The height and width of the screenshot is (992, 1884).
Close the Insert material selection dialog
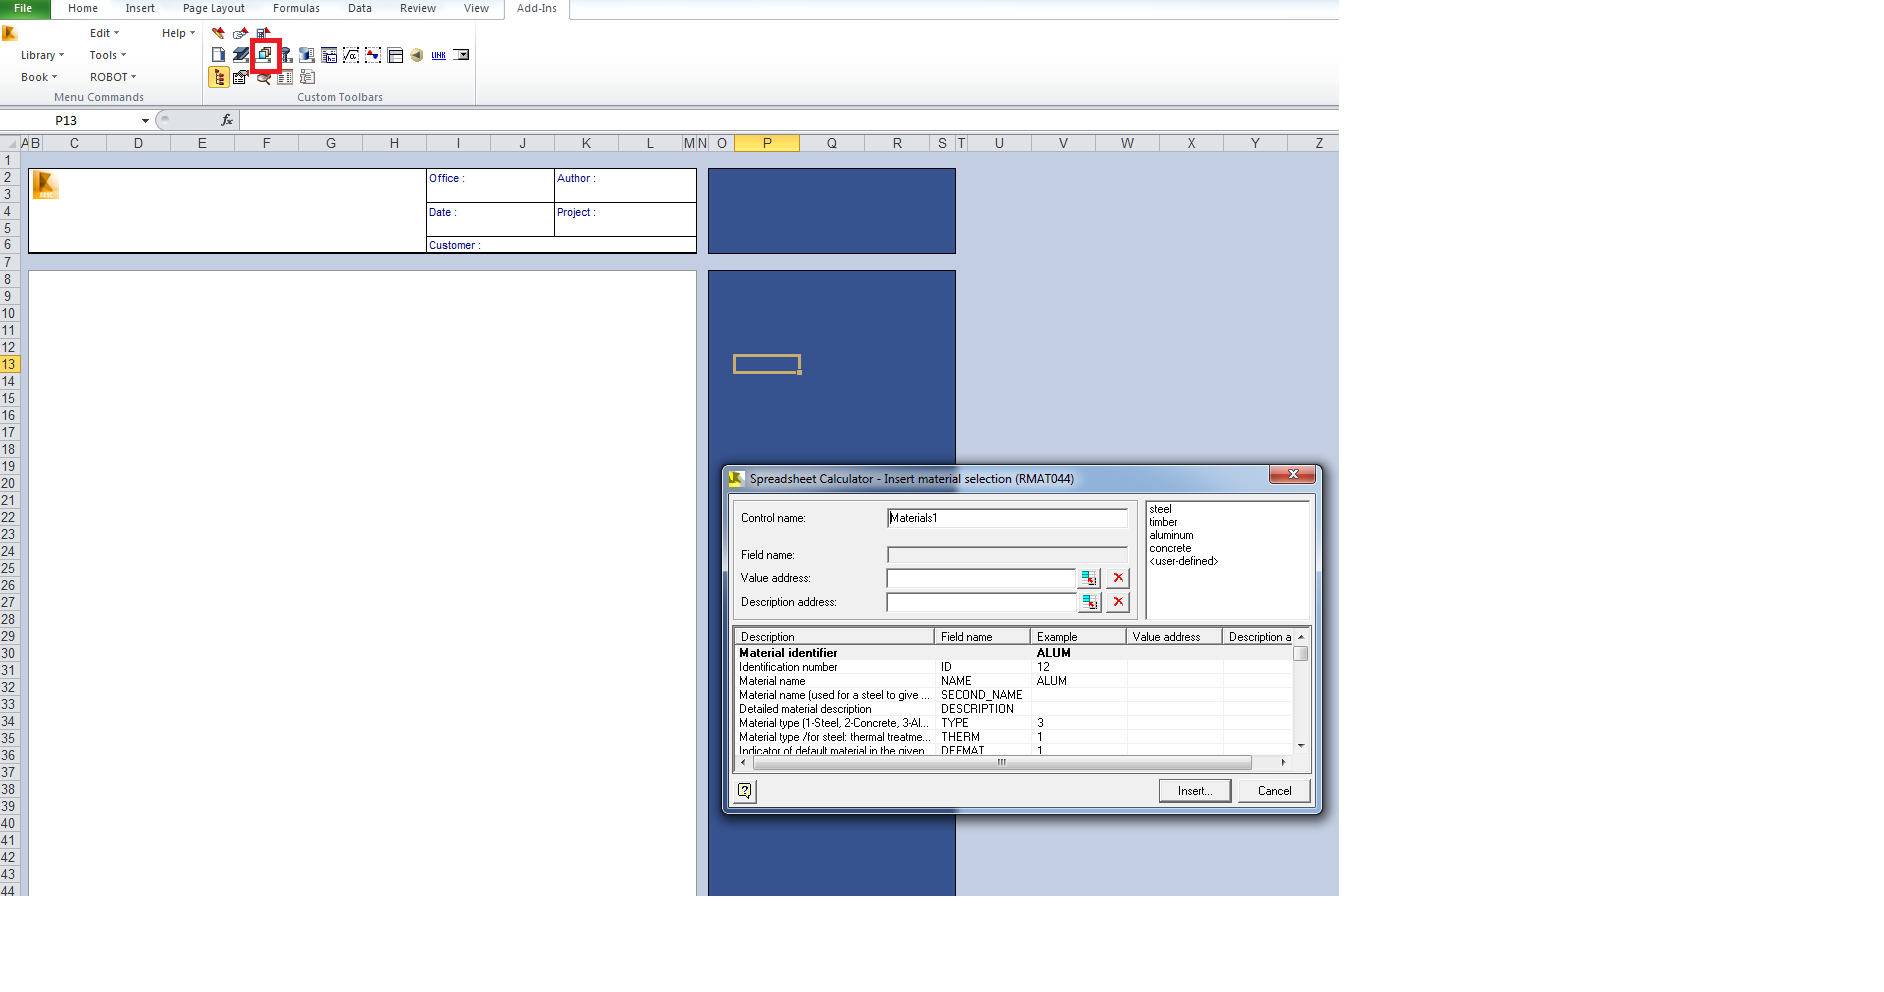[1292, 474]
